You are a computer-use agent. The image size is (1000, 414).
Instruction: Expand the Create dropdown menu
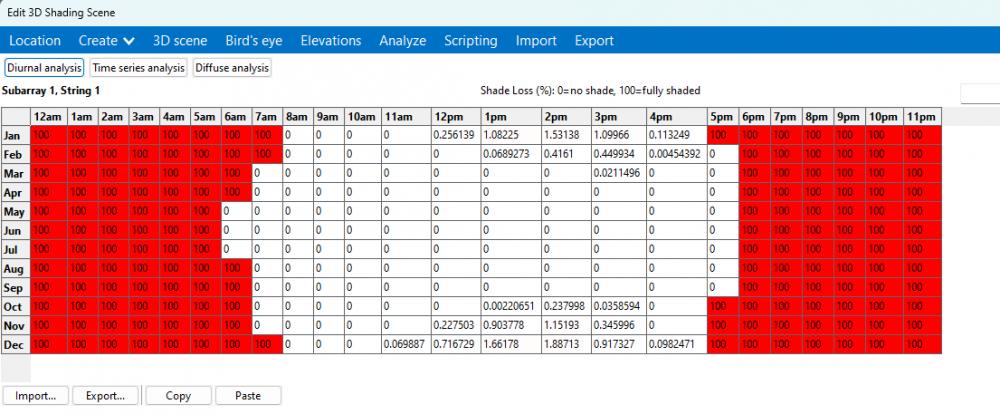(x=107, y=41)
